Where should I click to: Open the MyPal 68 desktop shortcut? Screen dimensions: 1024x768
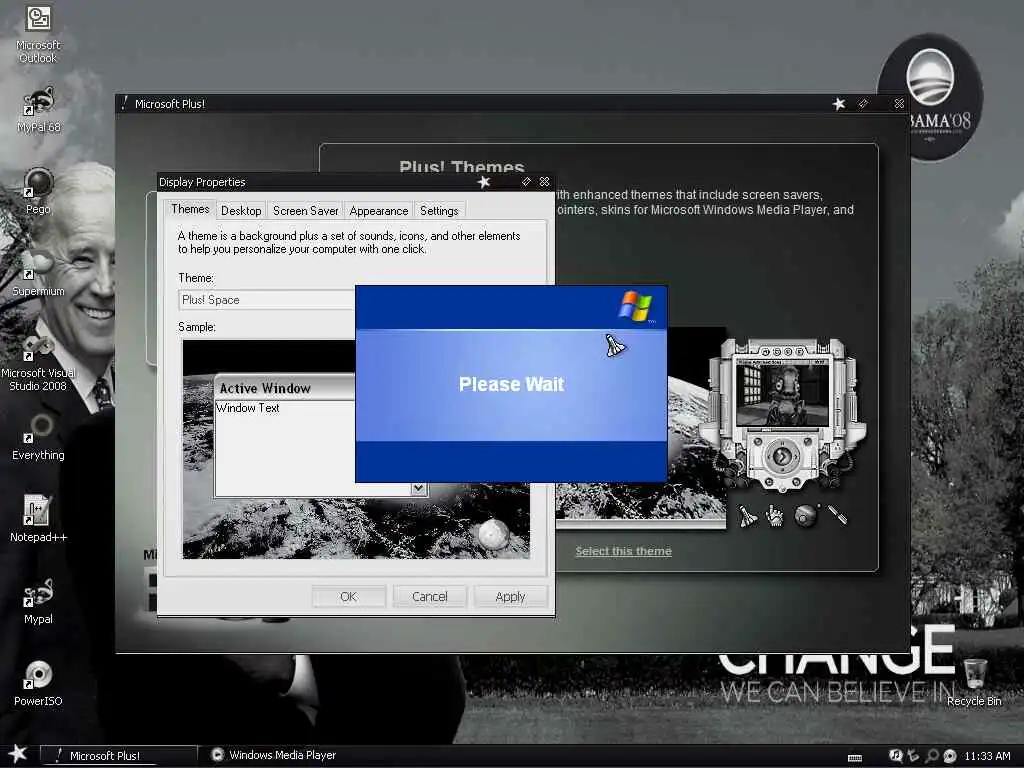39,109
